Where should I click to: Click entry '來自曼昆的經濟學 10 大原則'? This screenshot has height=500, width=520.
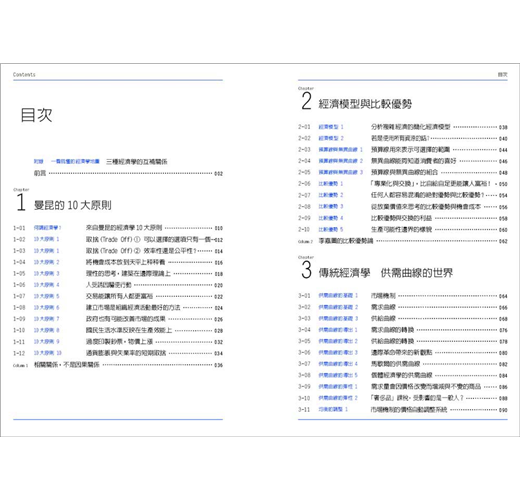click(124, 228)
